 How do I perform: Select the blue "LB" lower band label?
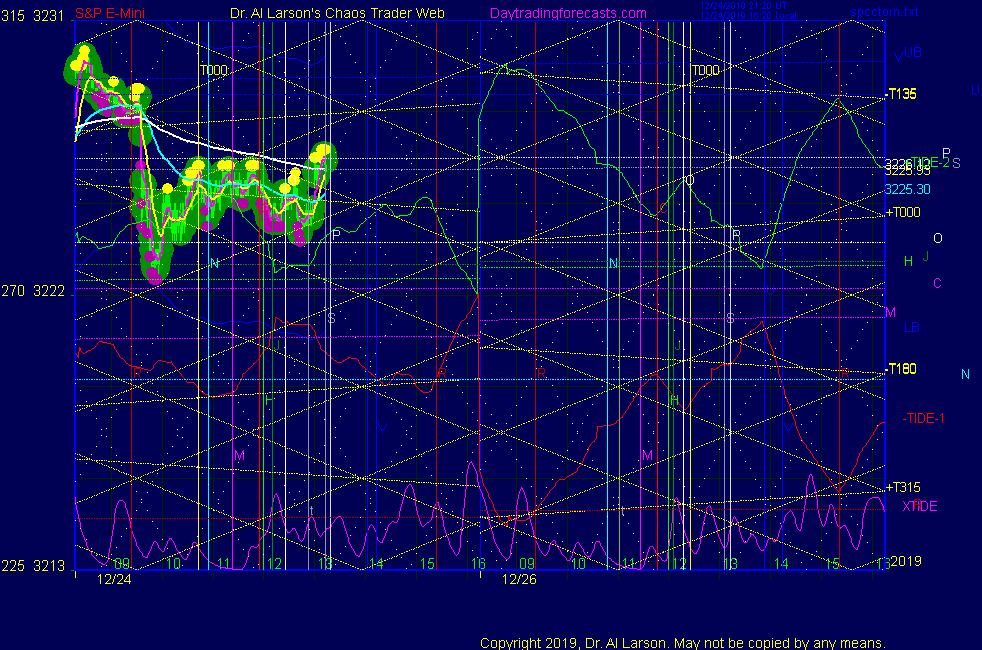click(912, 327)
